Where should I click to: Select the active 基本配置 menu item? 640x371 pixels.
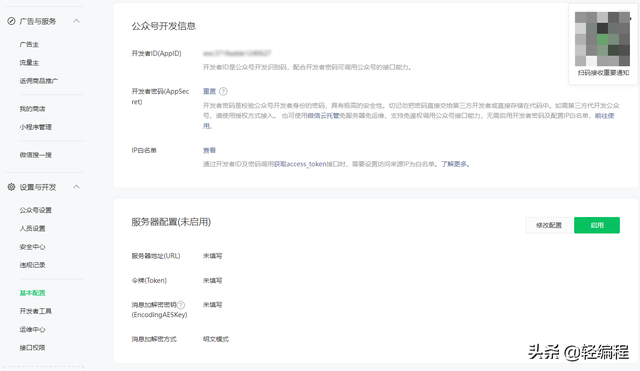tap(32, 293)
